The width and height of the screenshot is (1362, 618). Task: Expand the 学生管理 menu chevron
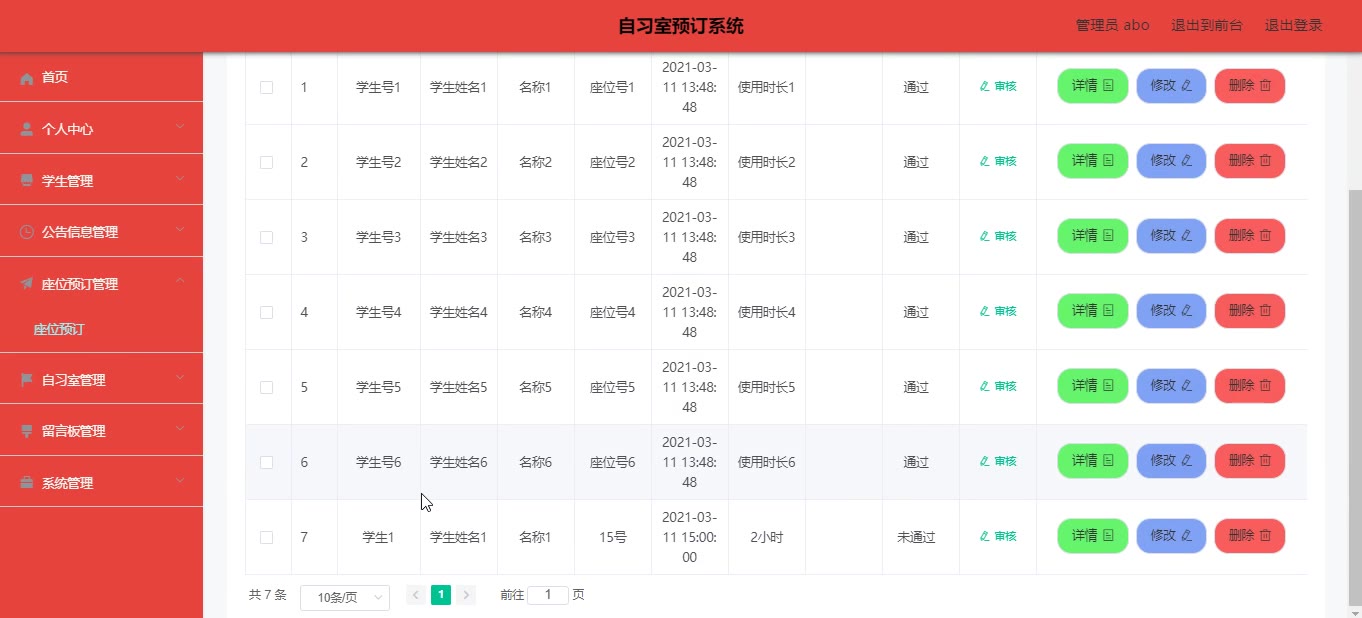(x=180, y=180)
